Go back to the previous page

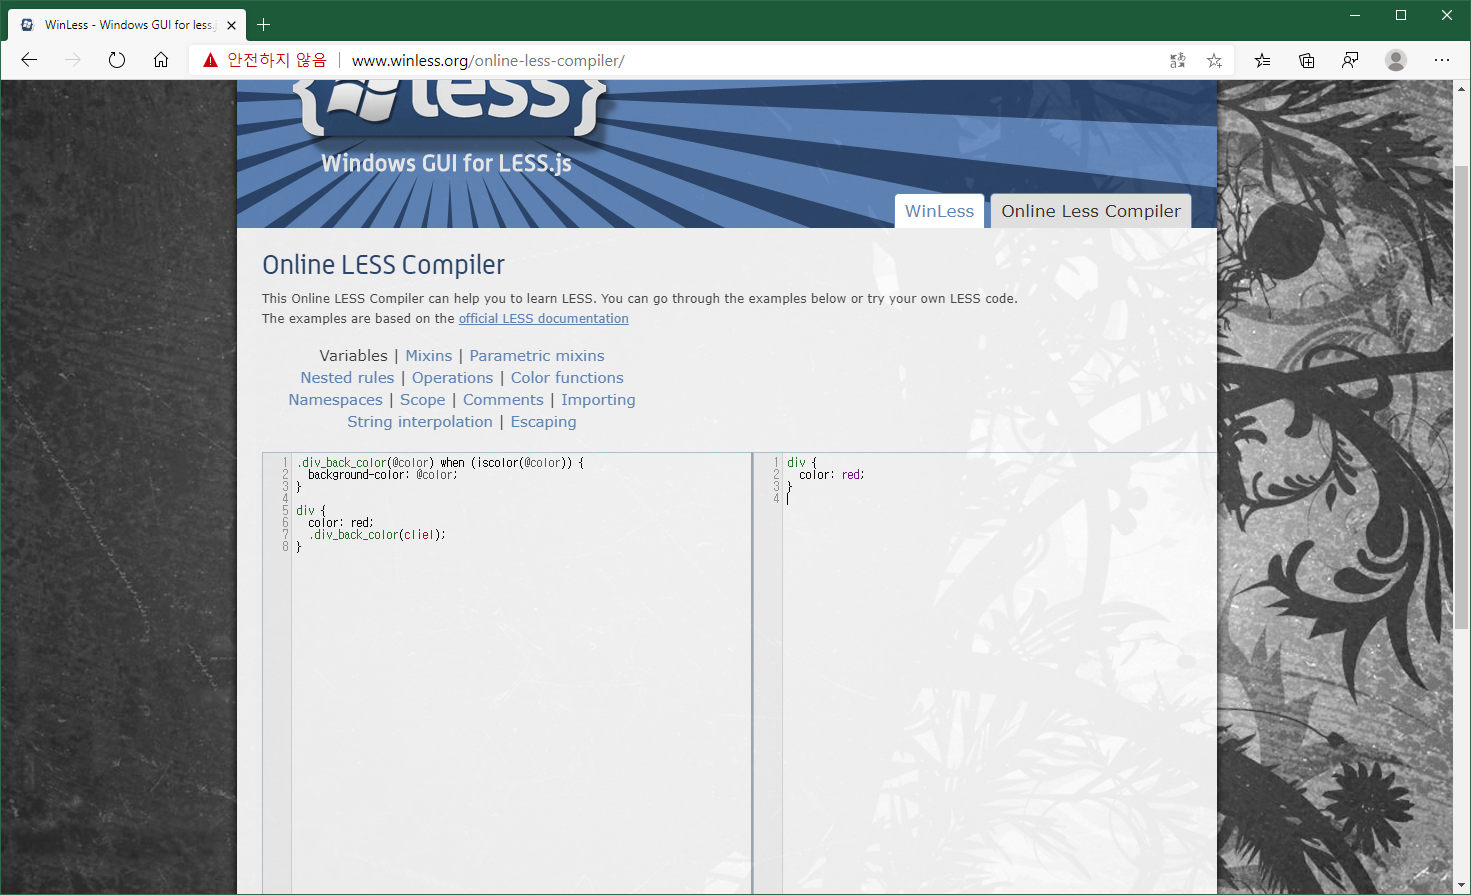(x=29, y=60)
